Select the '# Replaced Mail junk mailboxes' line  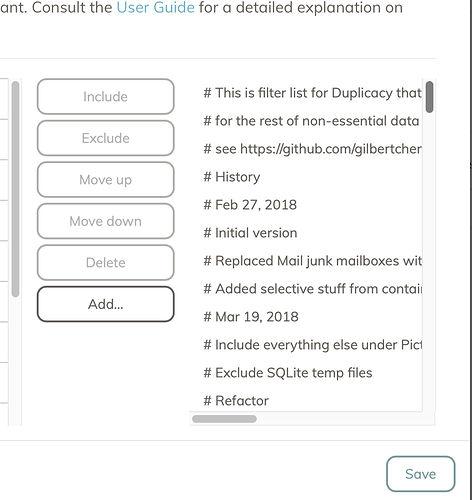click(x=313, y=261)
